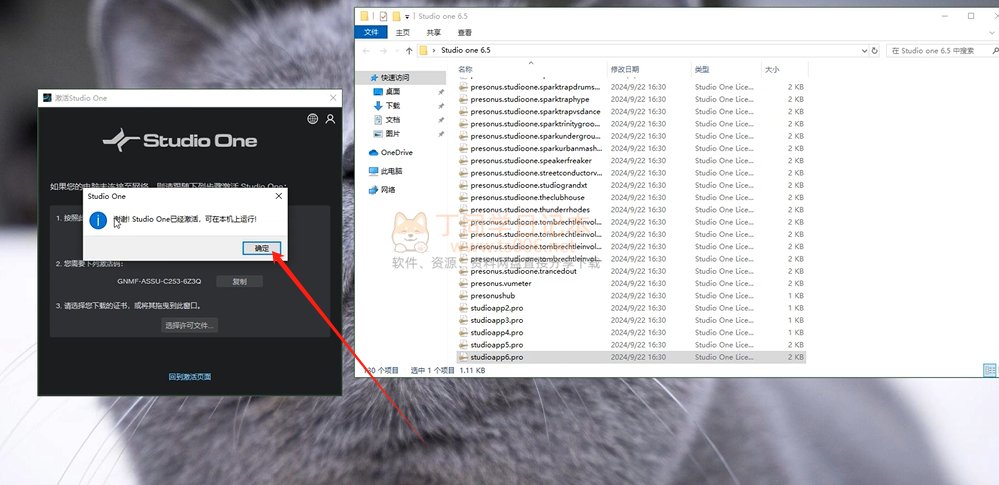999x485 pixels.
Task: Select 此电脑 in the sidebar
Action: pyautogui.click(x=392, y=172)
